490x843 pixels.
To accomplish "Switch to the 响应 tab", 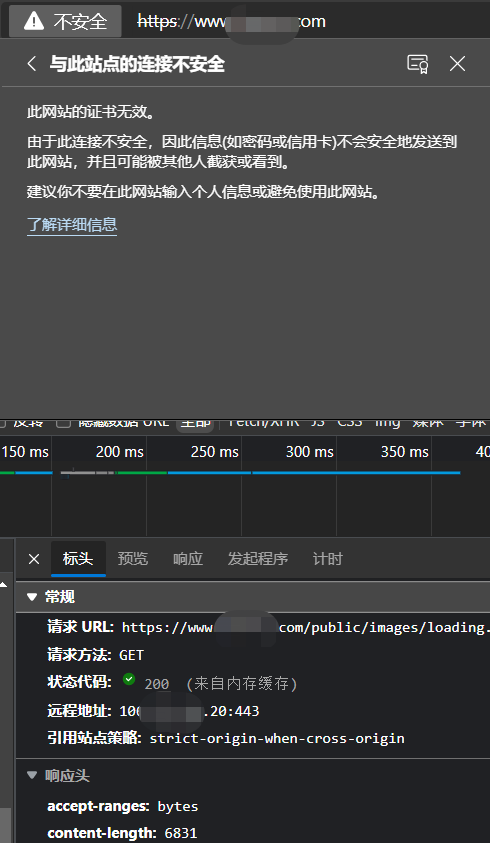I will [x=188, y=559].
